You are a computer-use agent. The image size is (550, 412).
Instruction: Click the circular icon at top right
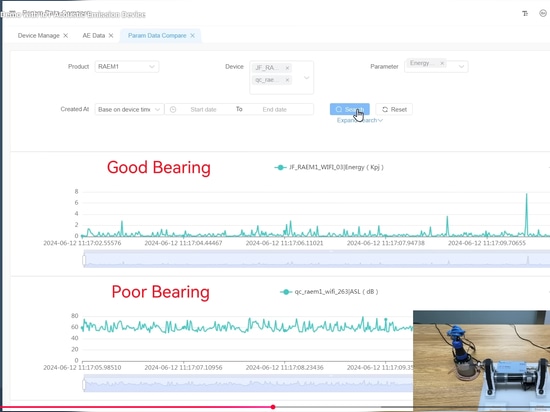point(543,13)
